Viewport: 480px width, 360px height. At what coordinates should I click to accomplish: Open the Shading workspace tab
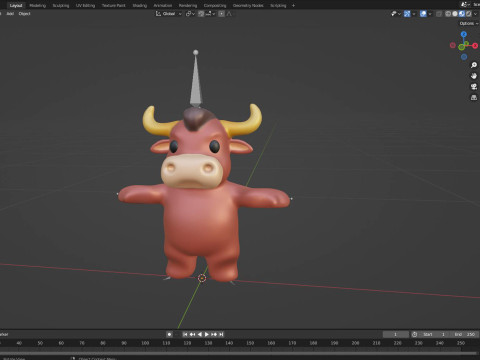tap(140, 5)
